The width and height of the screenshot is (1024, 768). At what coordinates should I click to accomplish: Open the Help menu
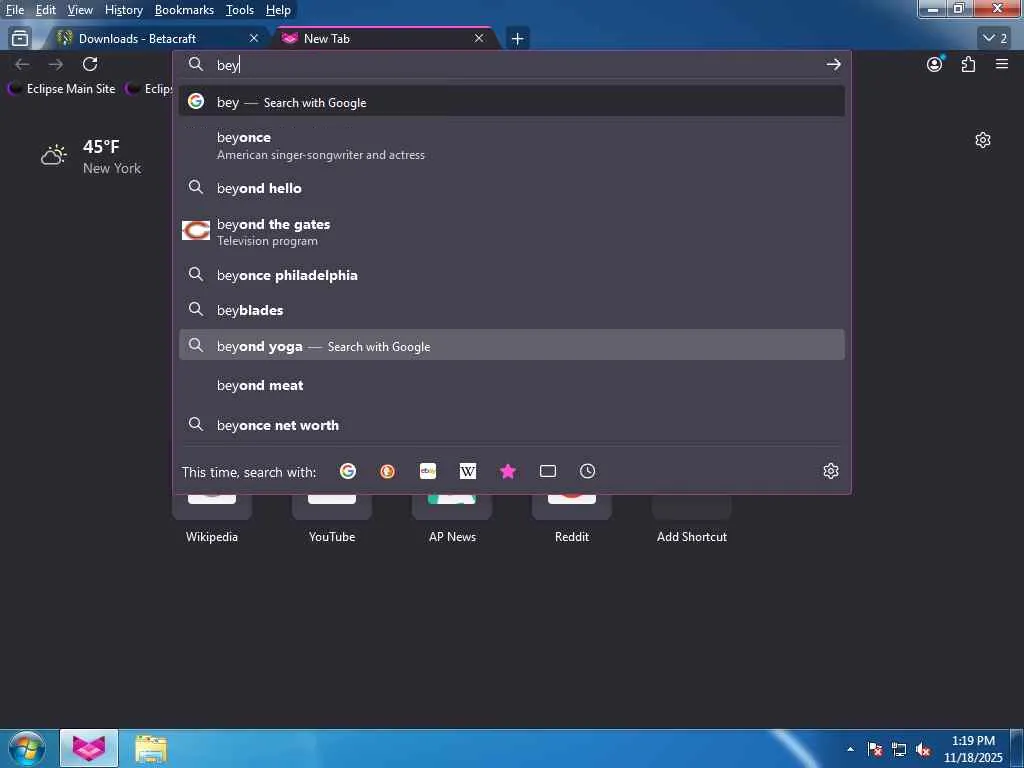pos(278,10)
